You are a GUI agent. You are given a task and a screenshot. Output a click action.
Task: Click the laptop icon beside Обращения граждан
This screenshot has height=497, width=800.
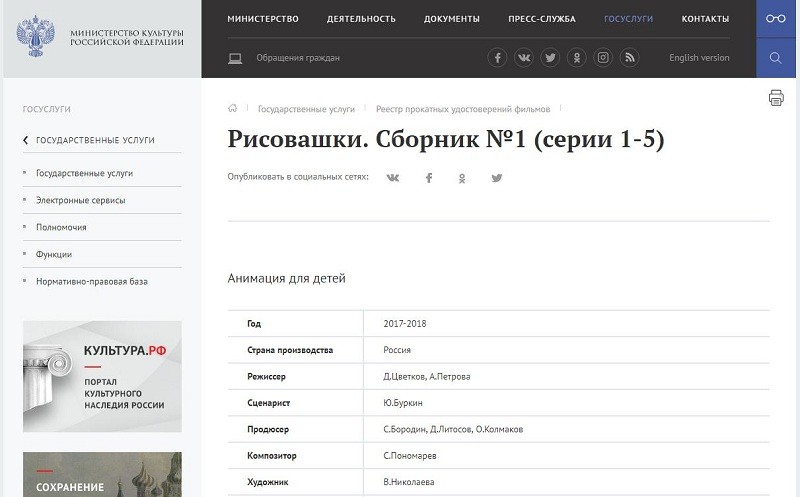tap(235, 58)
